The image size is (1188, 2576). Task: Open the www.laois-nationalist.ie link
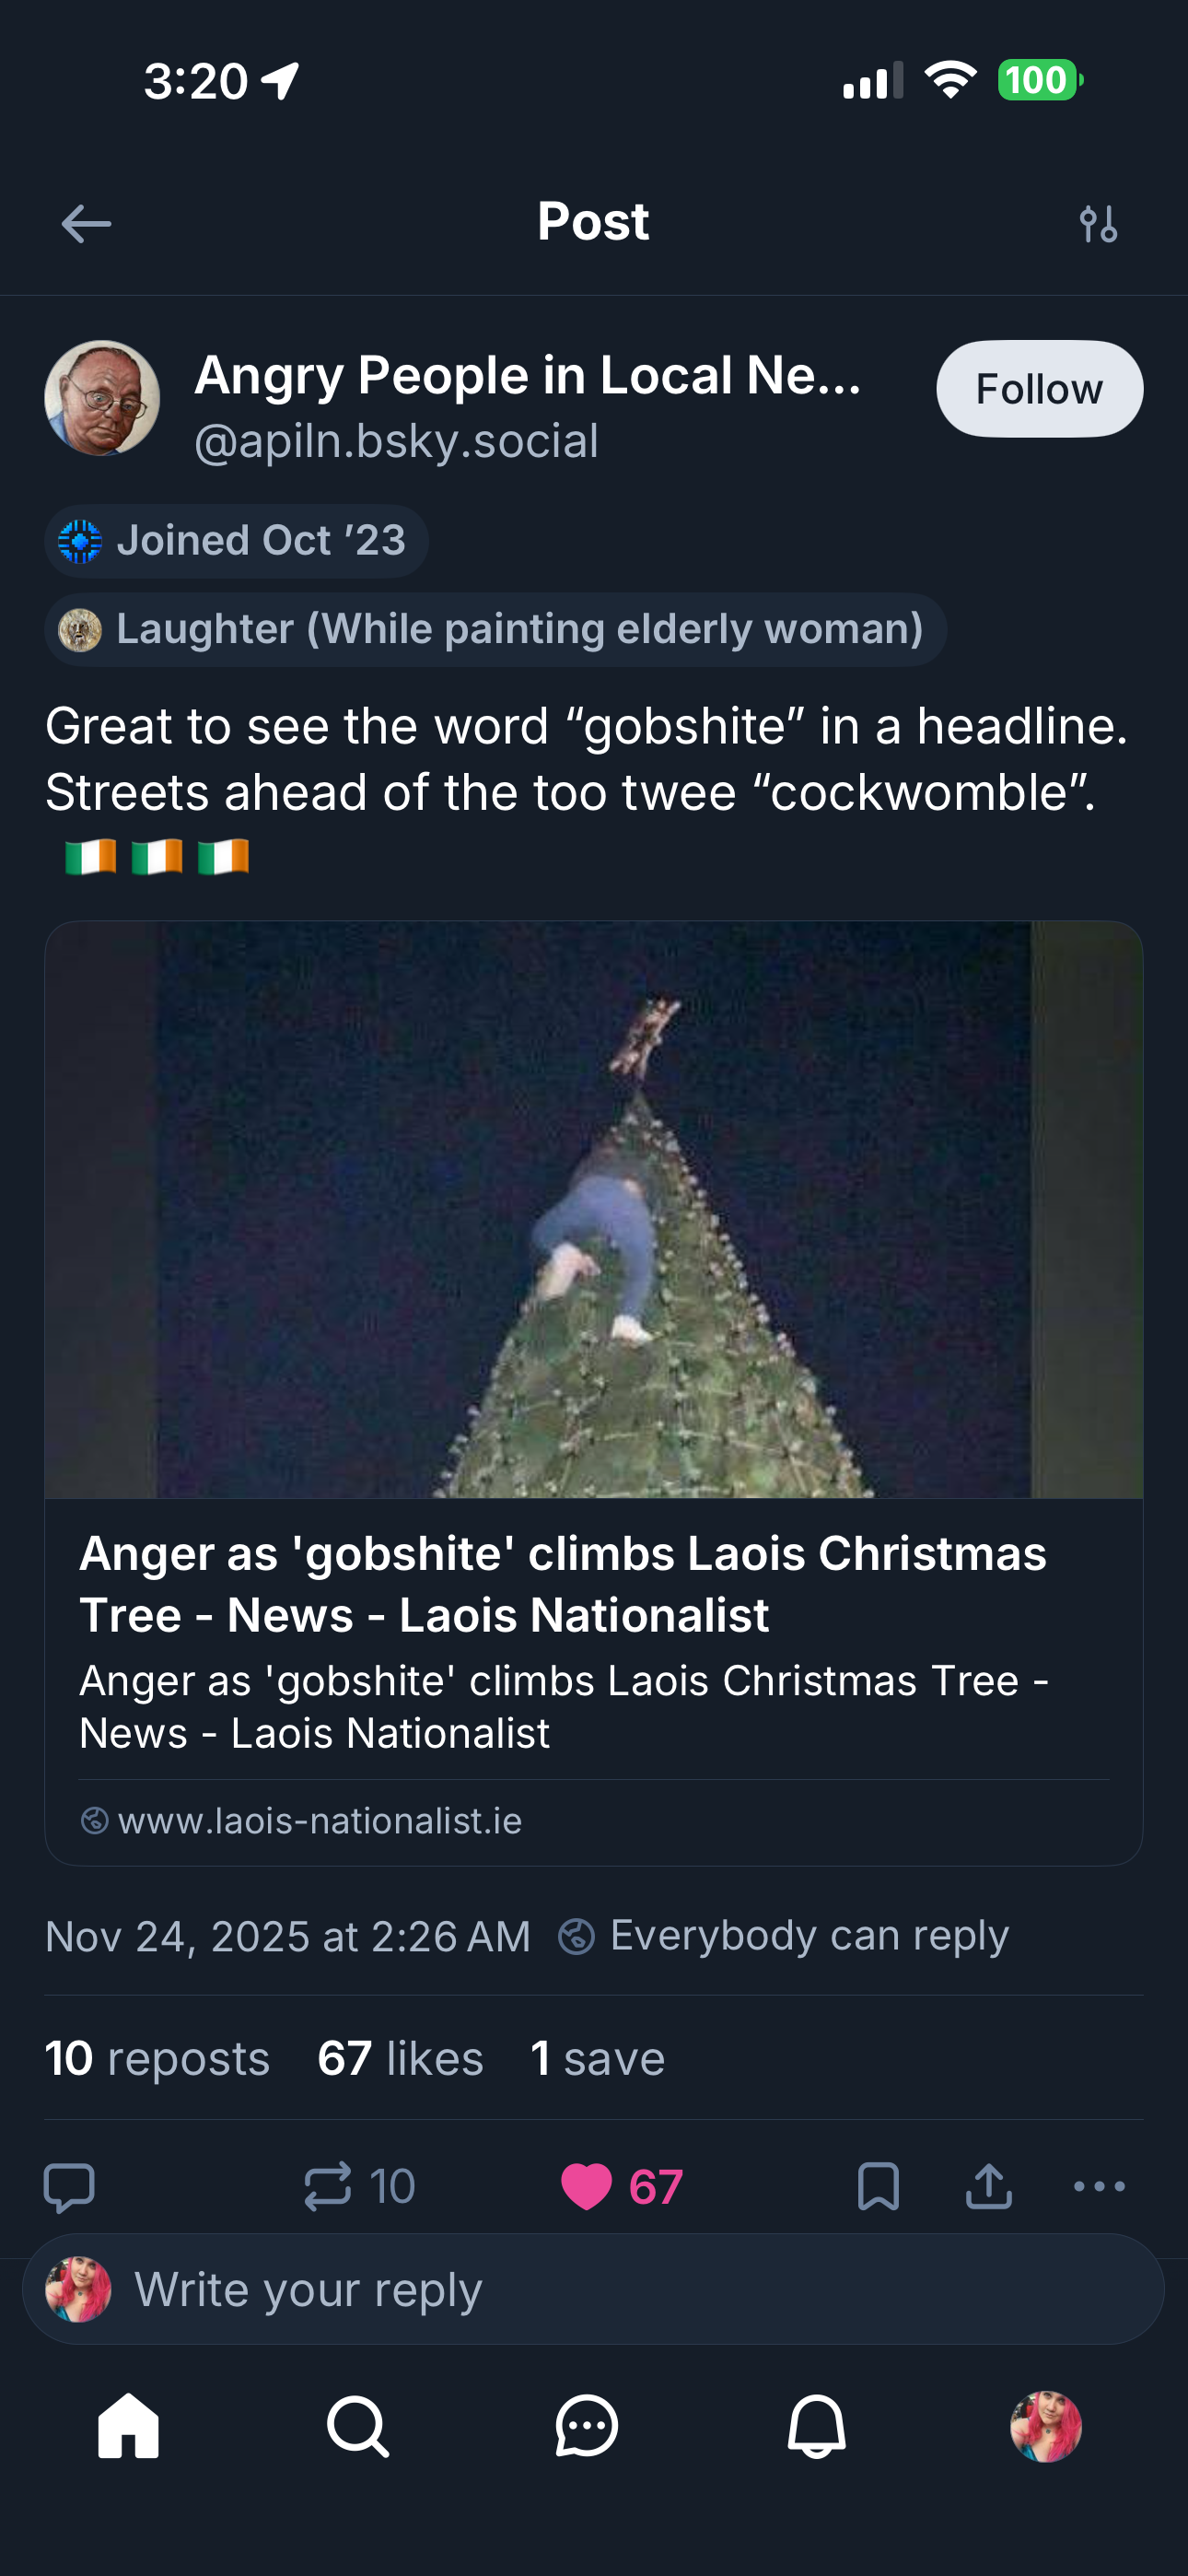click(320, 1821)
